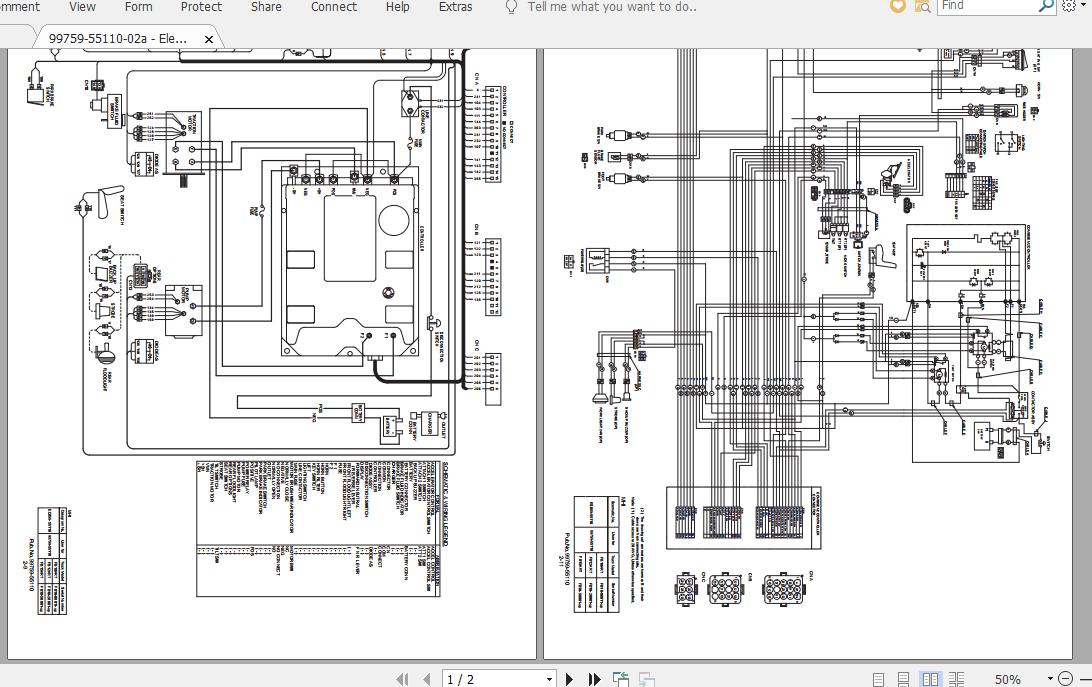1092x687 pixels.
Task: Open the Share ribbon tab
Action: point(266,7)
